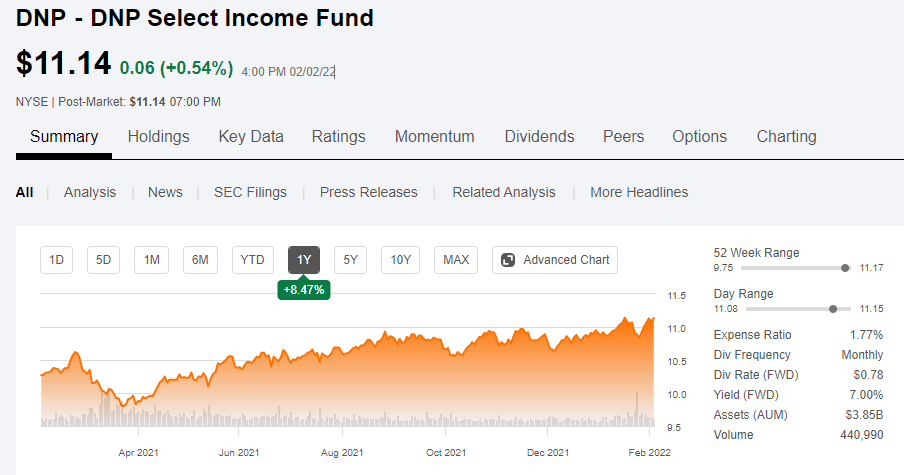Open the Holdings tab

coord(159,137)
